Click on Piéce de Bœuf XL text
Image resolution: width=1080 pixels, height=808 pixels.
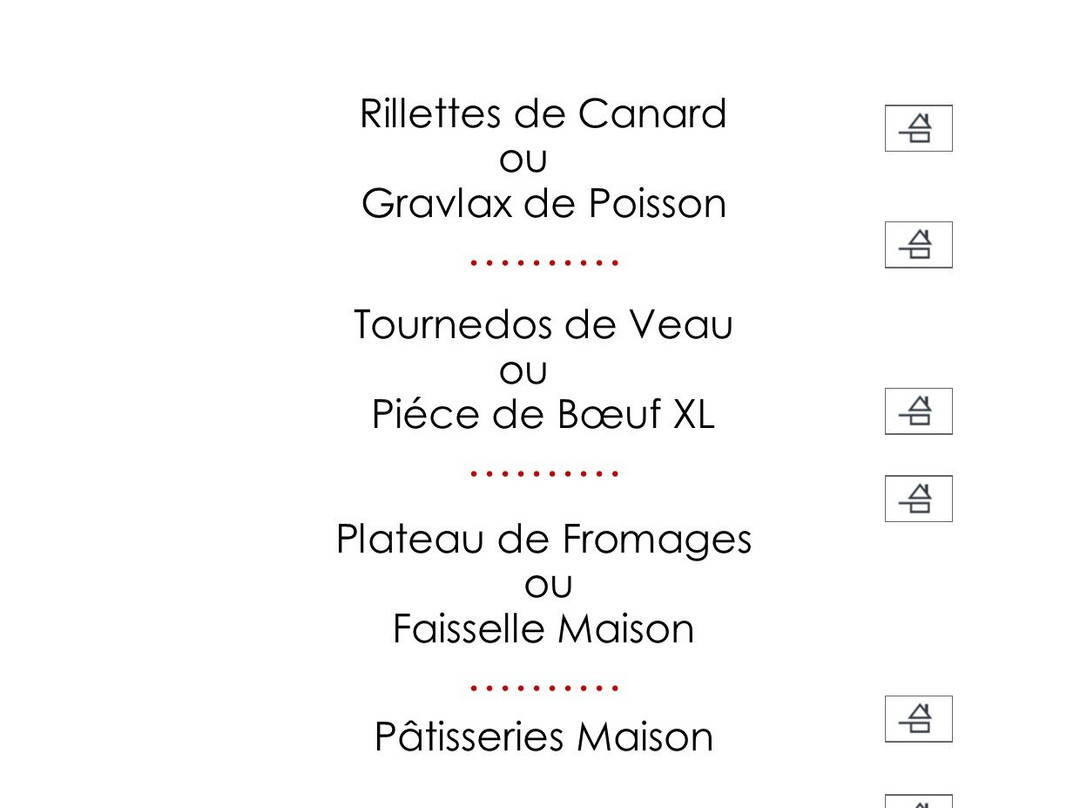[543, 414]
